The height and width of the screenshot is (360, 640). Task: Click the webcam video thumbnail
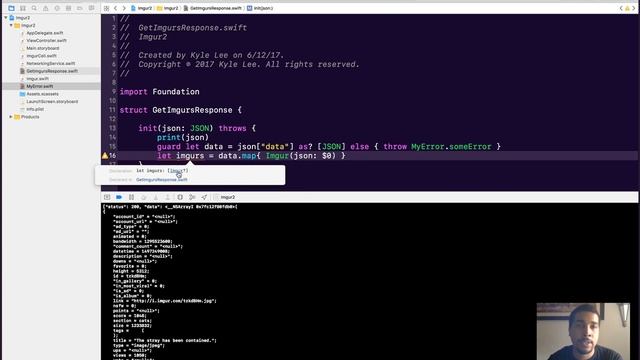click(x=583, y=331)
